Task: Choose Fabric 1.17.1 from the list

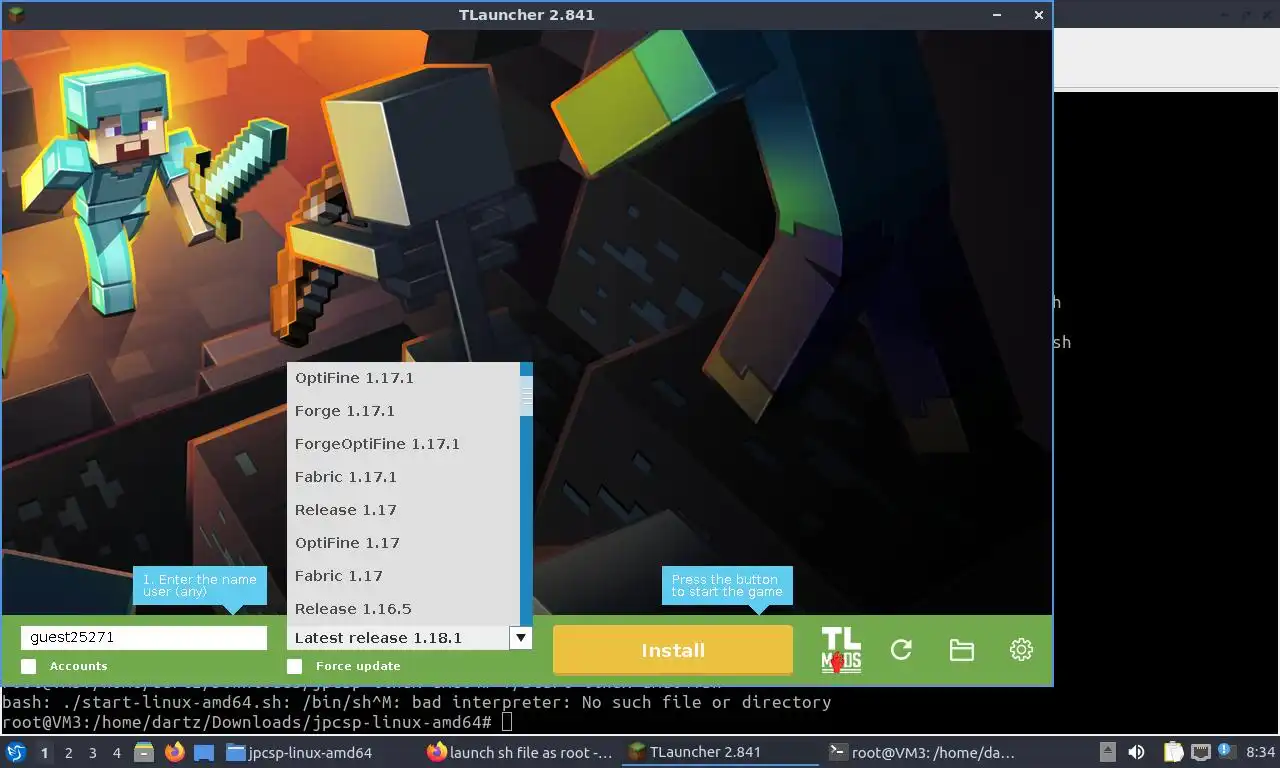Action: coord(403,477)
